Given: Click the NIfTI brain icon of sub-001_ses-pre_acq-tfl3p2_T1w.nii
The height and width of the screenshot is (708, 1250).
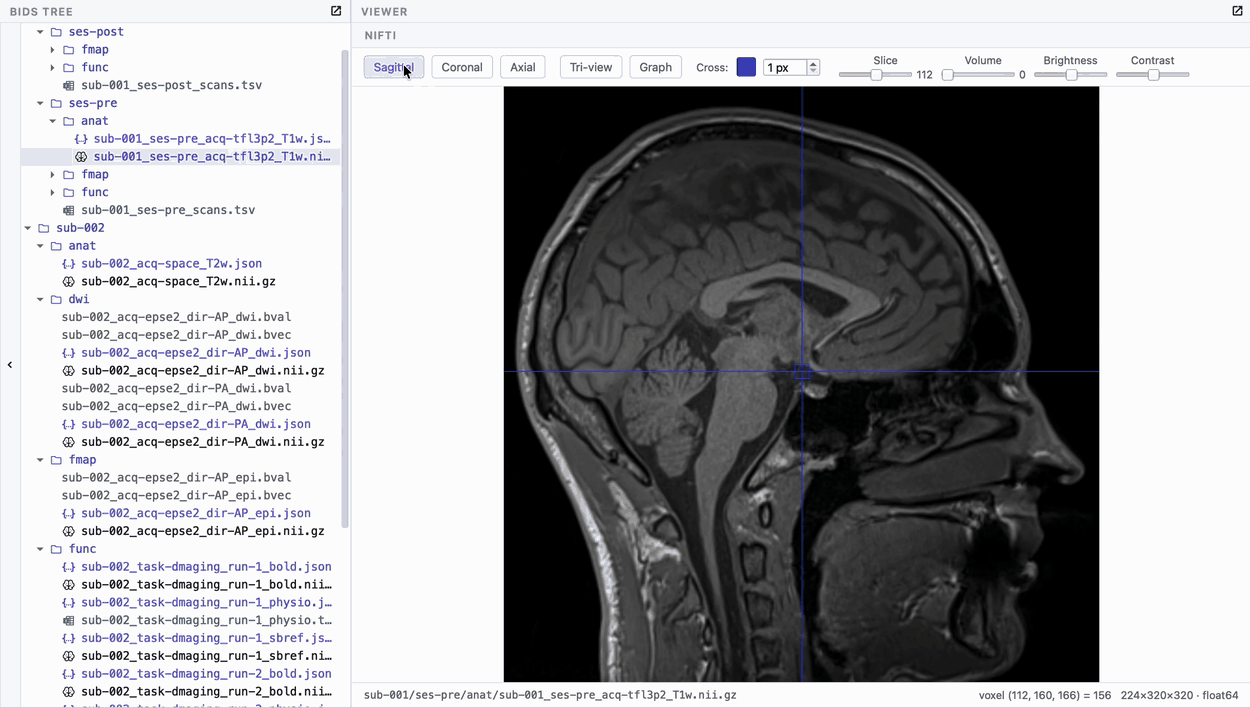Looking at the screenshot, I should pyautogui.click(x=81, y=157).
